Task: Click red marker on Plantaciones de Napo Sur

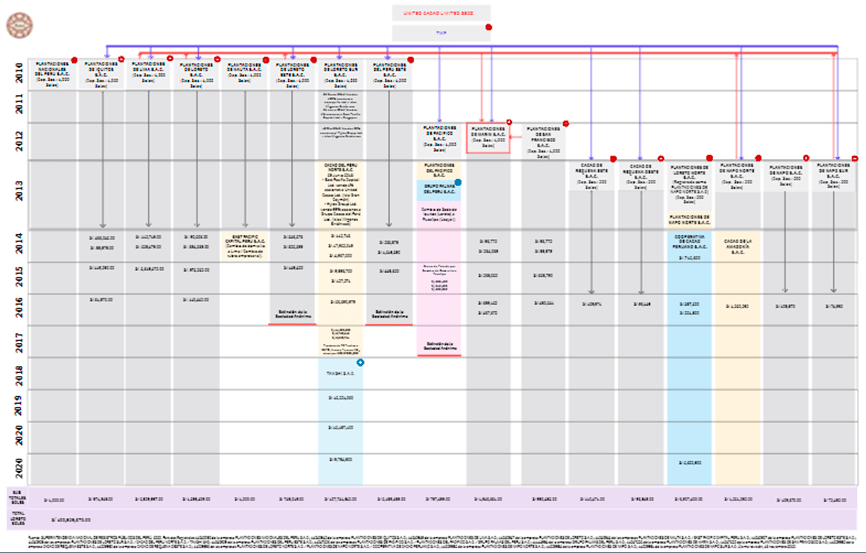Action: [x=855, y=159]
